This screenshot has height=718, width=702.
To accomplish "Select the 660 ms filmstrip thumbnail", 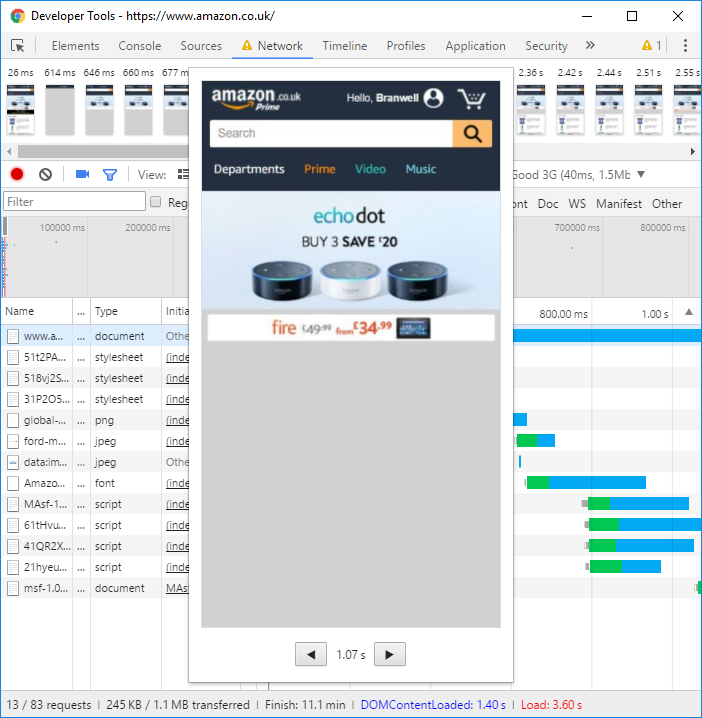I will (138, 110).
